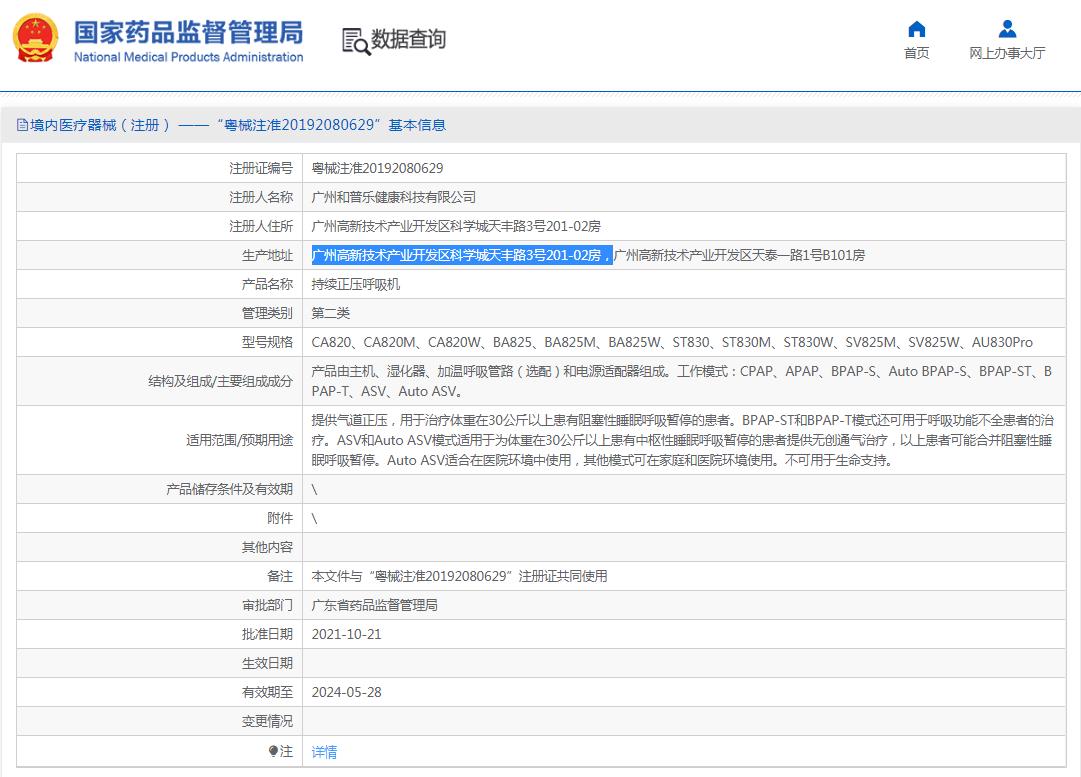
Task: Click the 生产地址 label
Action: click(267, 255)
